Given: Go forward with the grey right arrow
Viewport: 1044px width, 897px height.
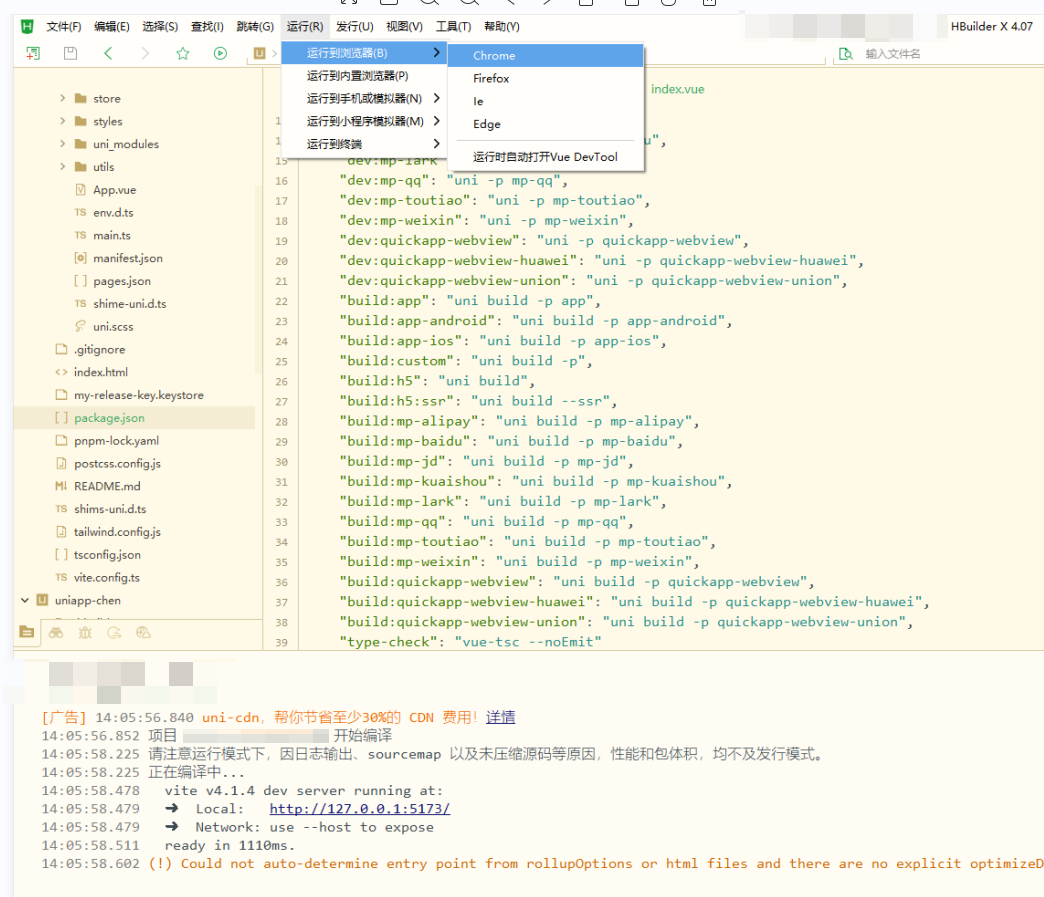Looking at the screenshot, I should click(x=145, y=53).
